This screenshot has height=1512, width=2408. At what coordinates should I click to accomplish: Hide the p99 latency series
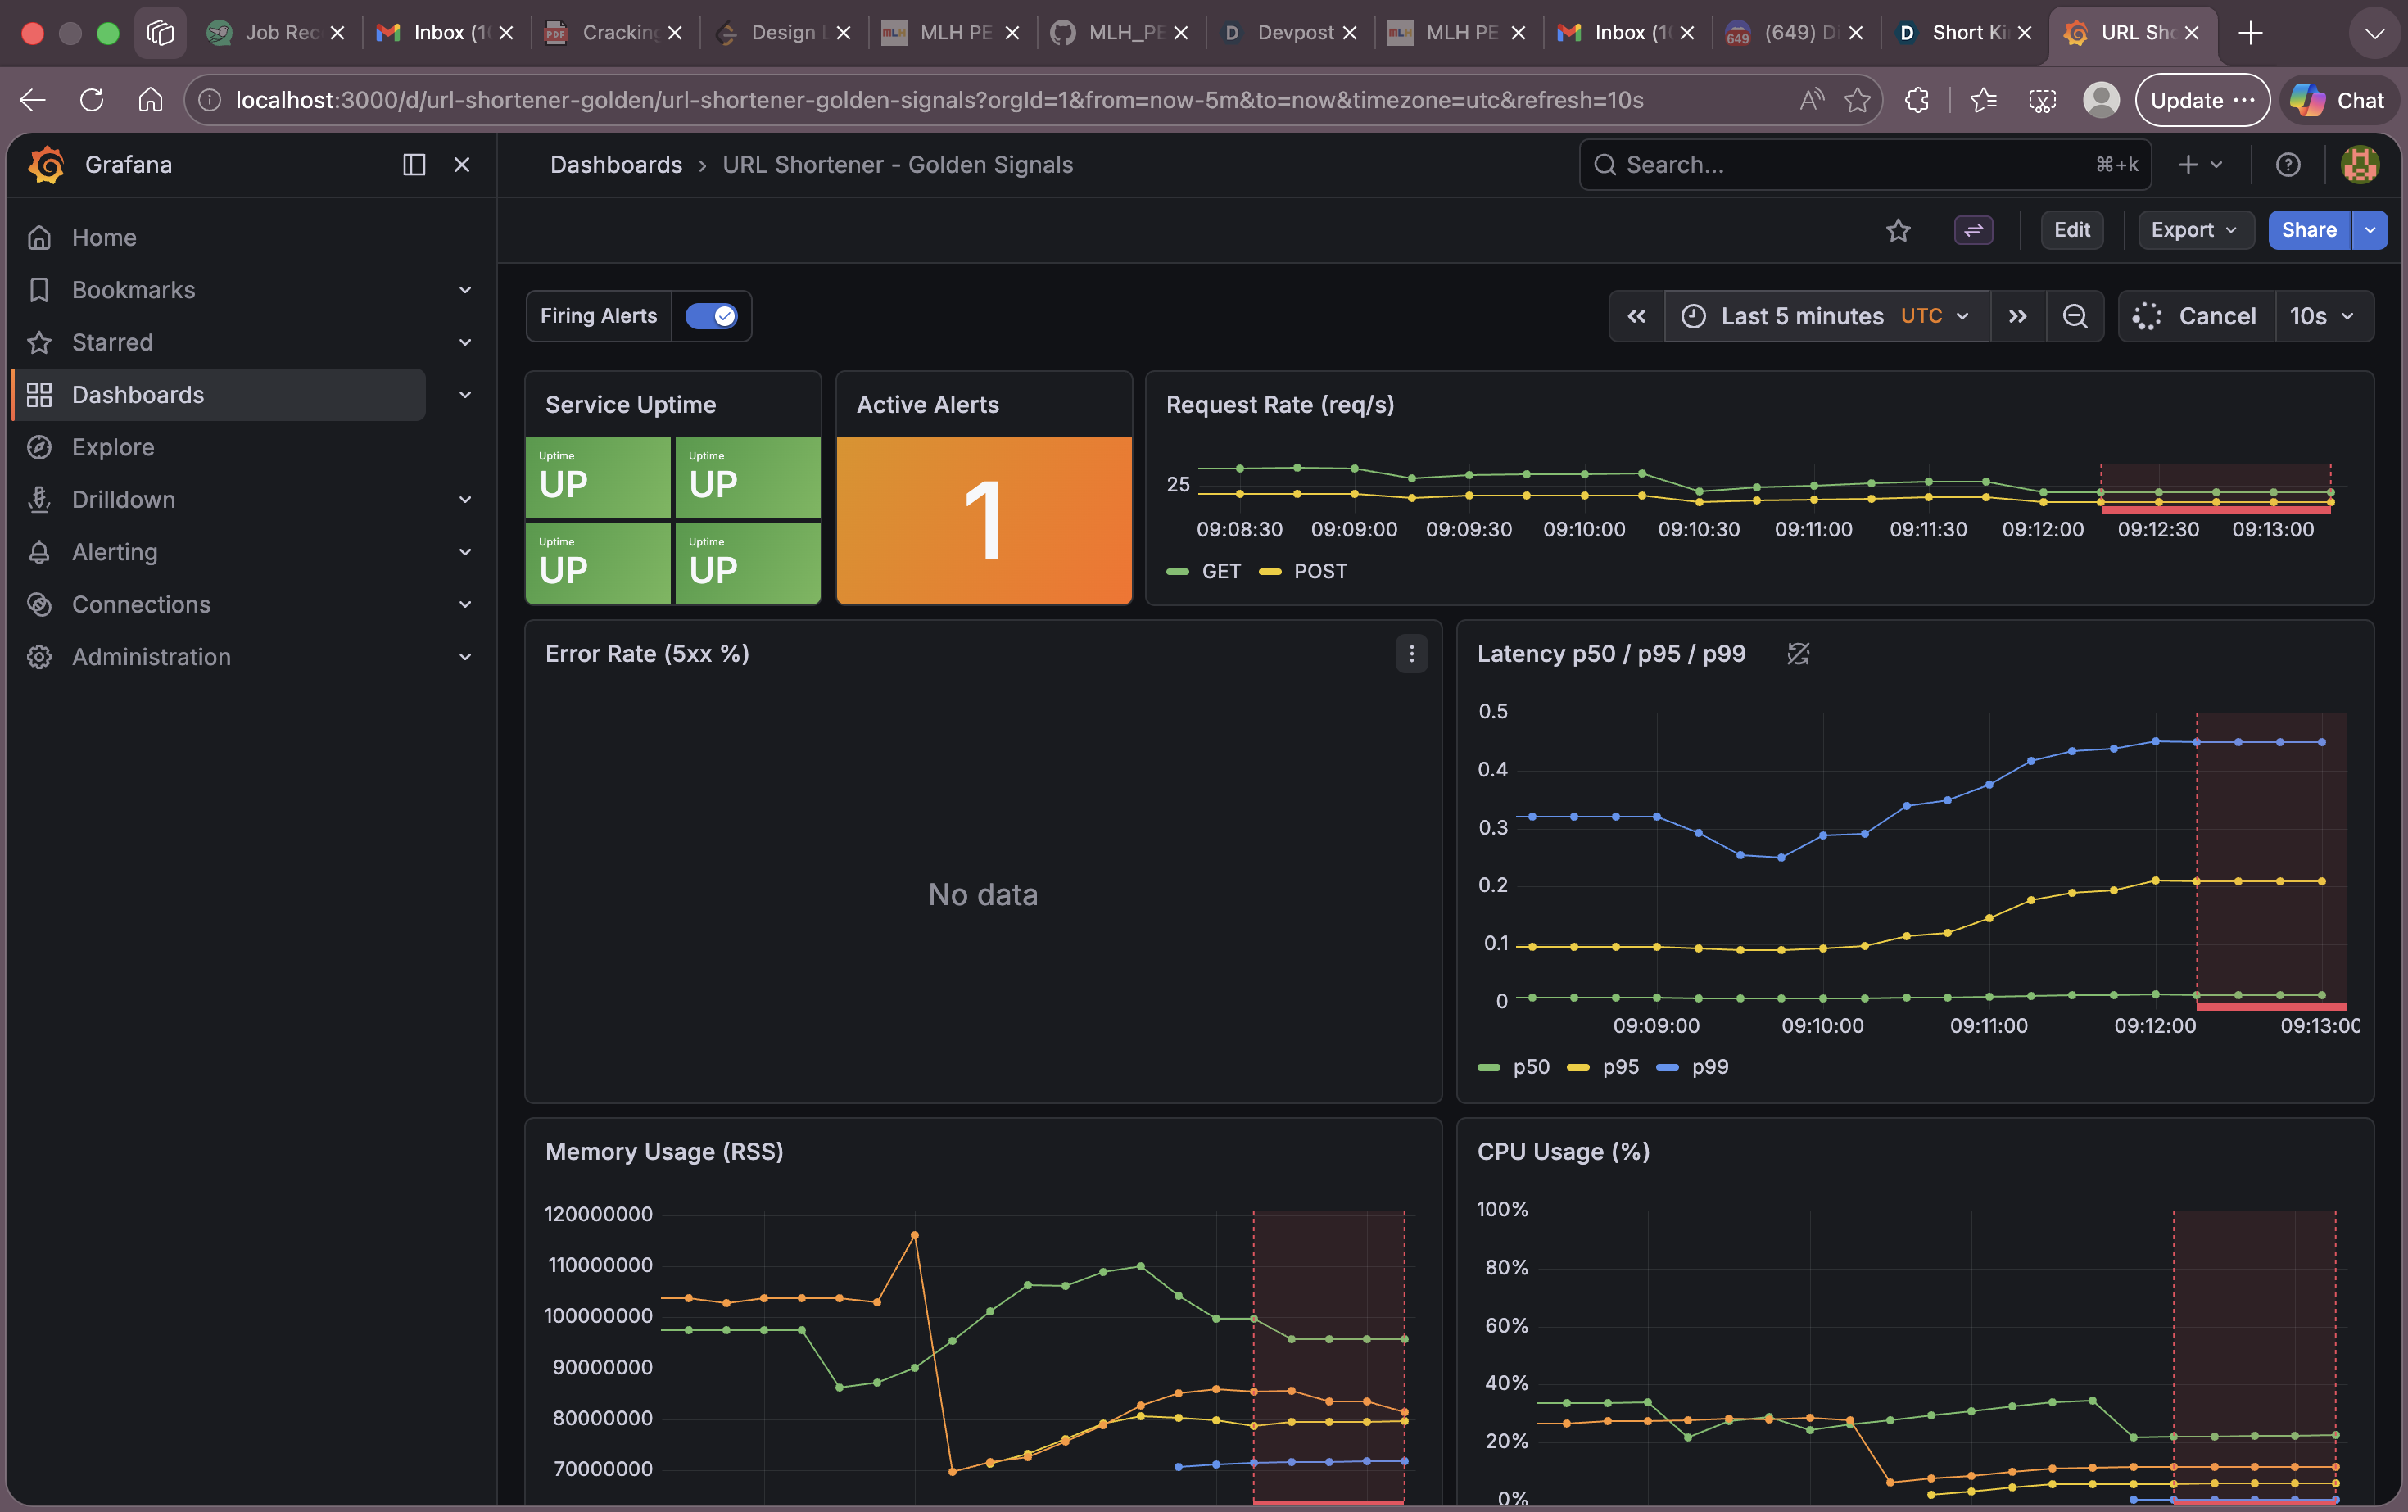click(x=1709, y=1066)
